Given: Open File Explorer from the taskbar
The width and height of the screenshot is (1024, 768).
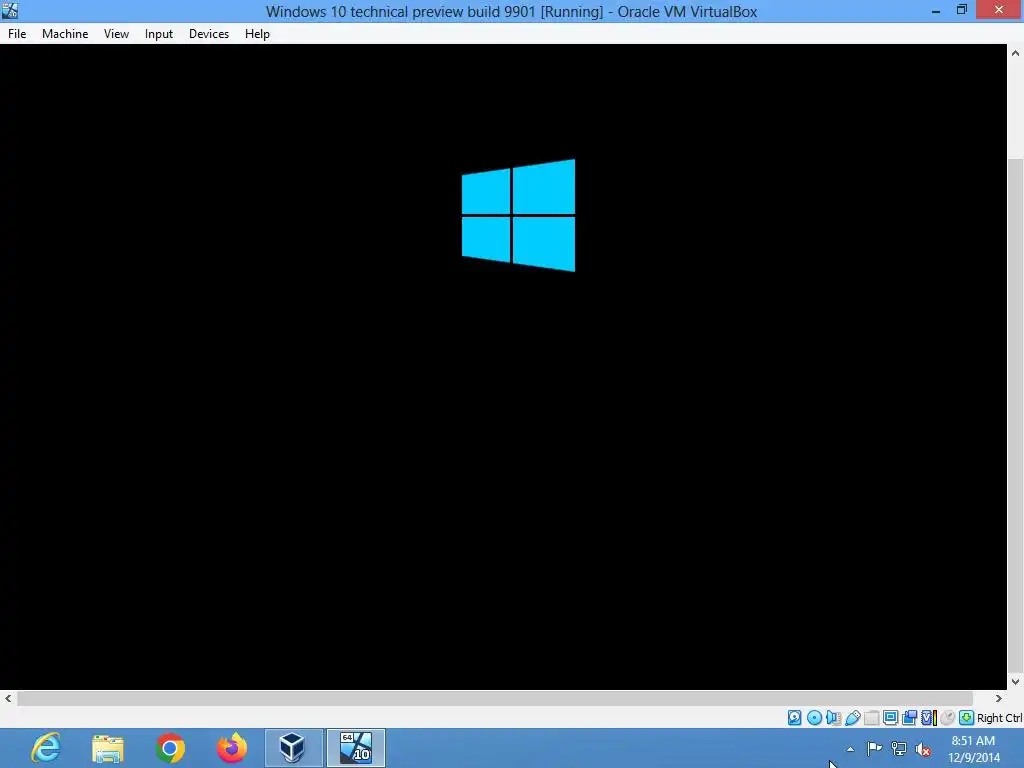Looking at the screenshot, I should [x=108, y=748].
